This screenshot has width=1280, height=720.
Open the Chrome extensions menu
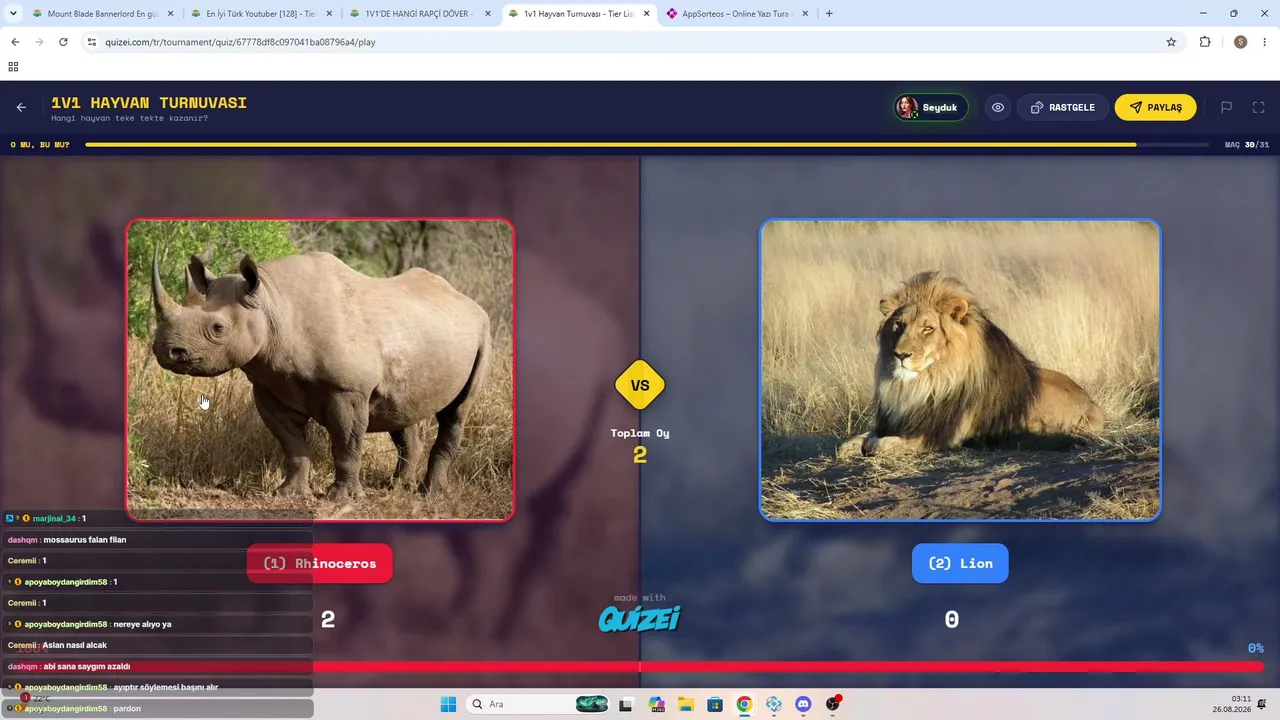pos(1205,42)
